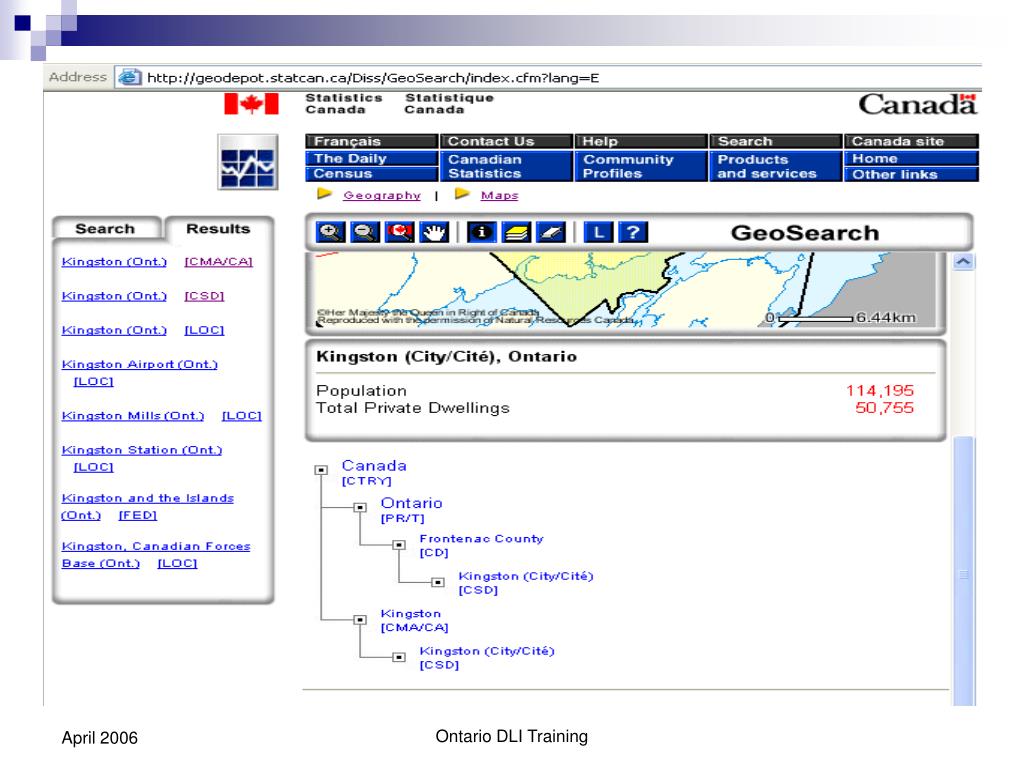Click the [CMA/CA] result link
1024x768 pixels.
(218, 261)
